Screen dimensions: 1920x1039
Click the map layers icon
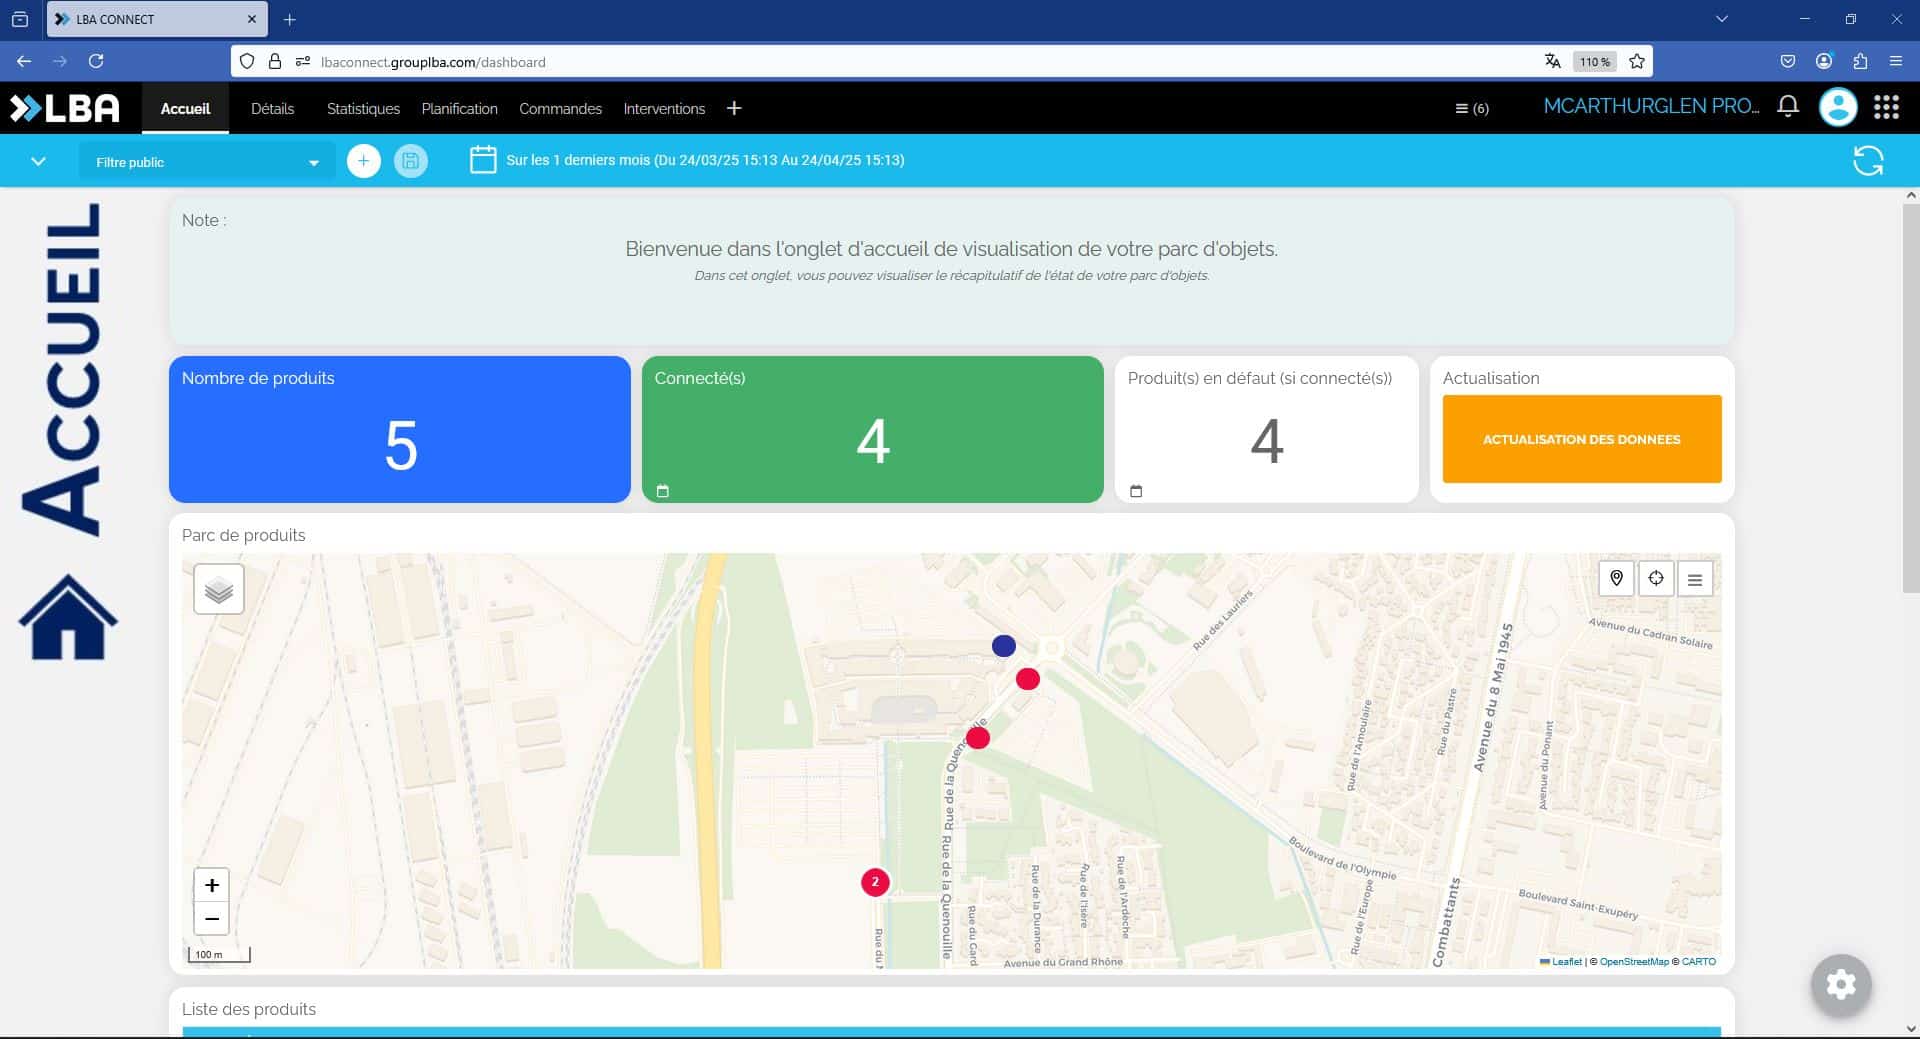point(219,590)
